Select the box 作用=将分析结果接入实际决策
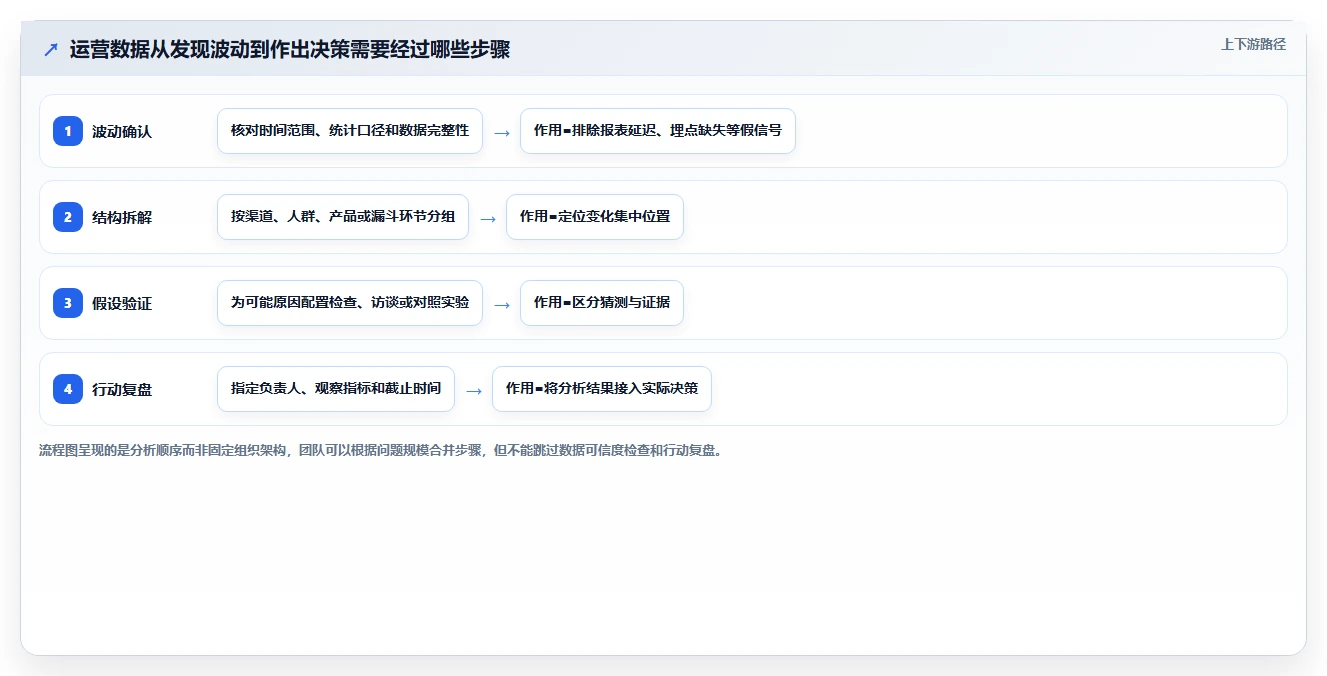 click(x=602, y=389)
